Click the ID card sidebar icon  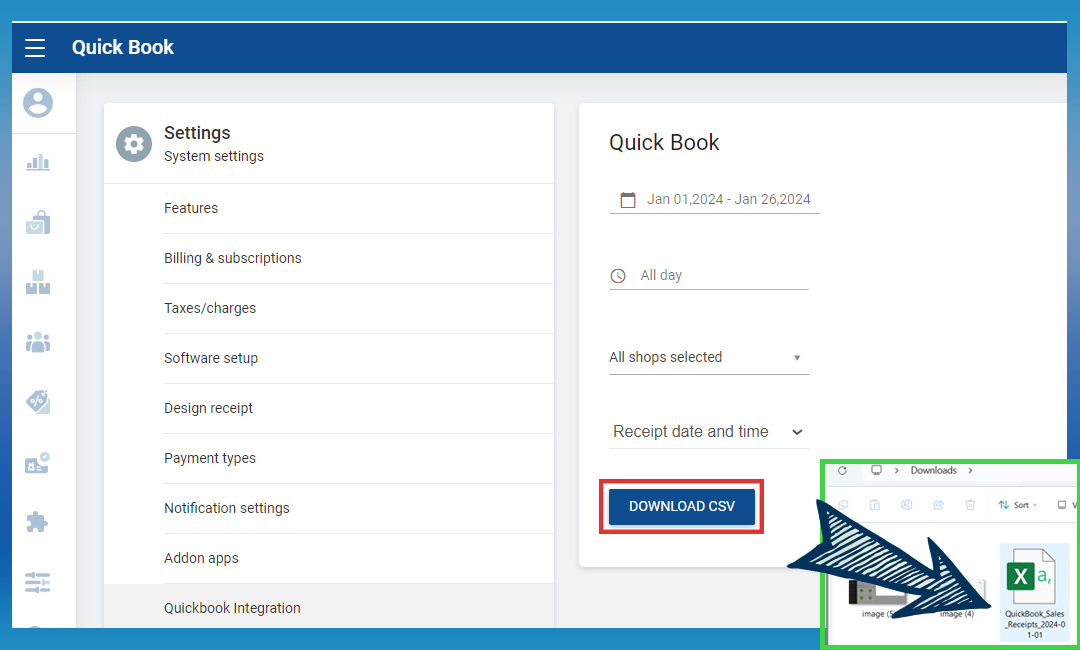38,463
